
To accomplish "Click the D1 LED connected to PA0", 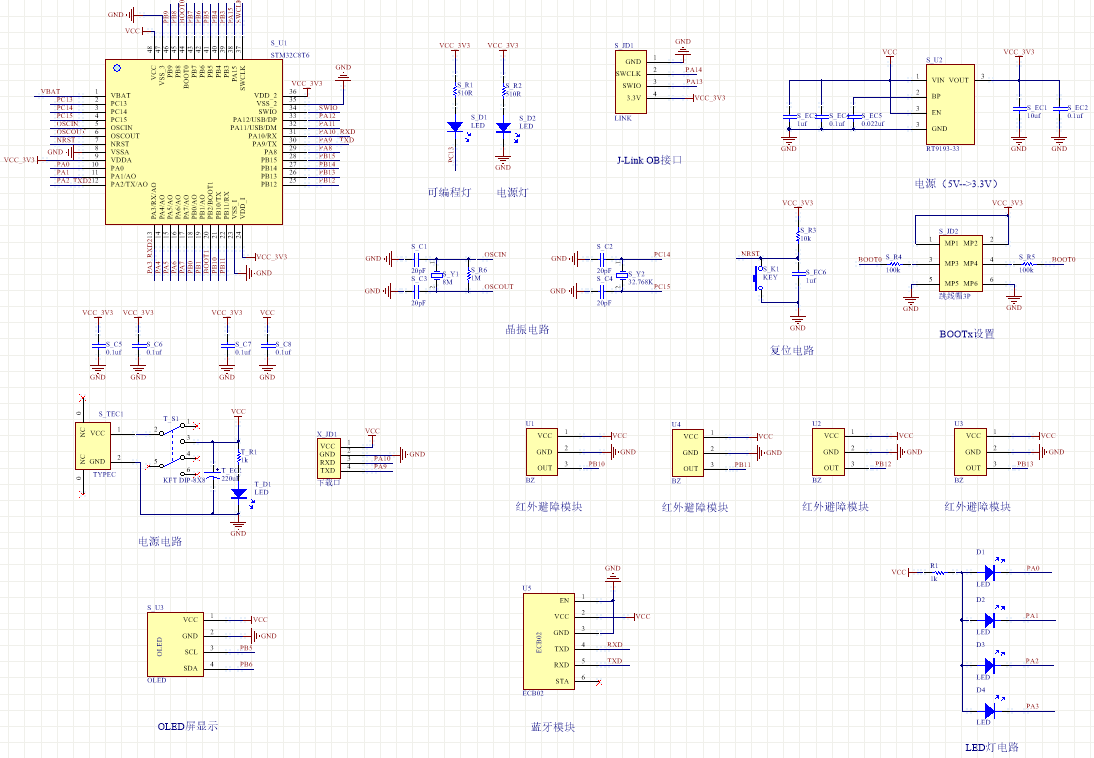I will coord(988,573).
